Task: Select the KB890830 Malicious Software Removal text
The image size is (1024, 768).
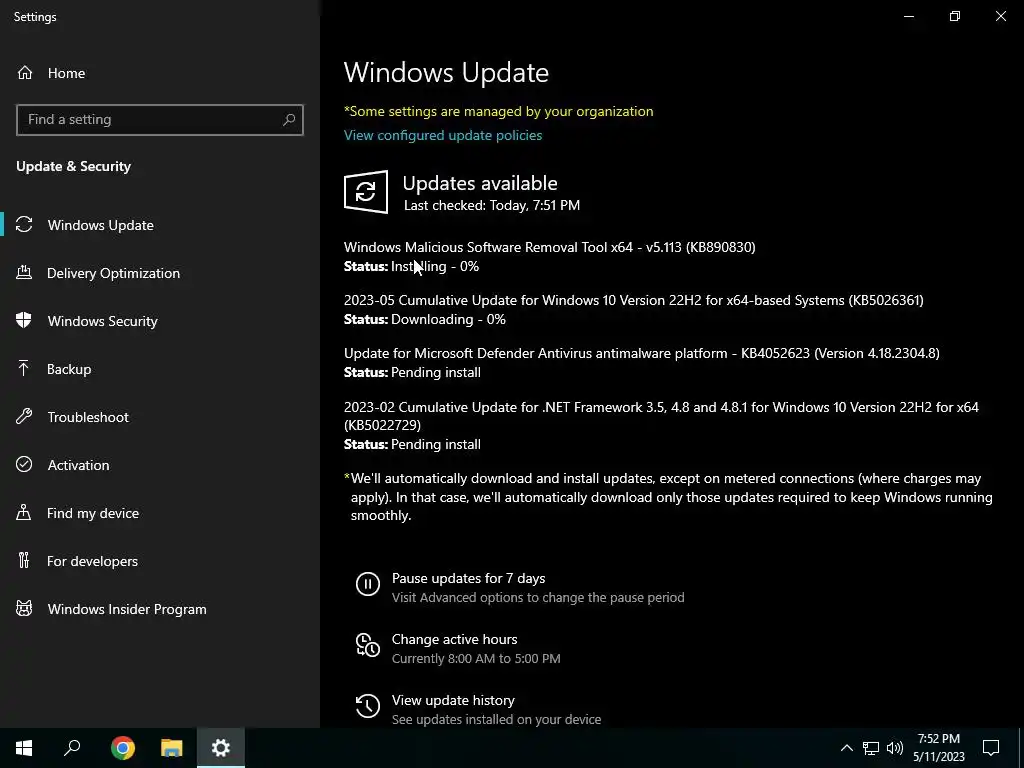Action: coord(550,247)
